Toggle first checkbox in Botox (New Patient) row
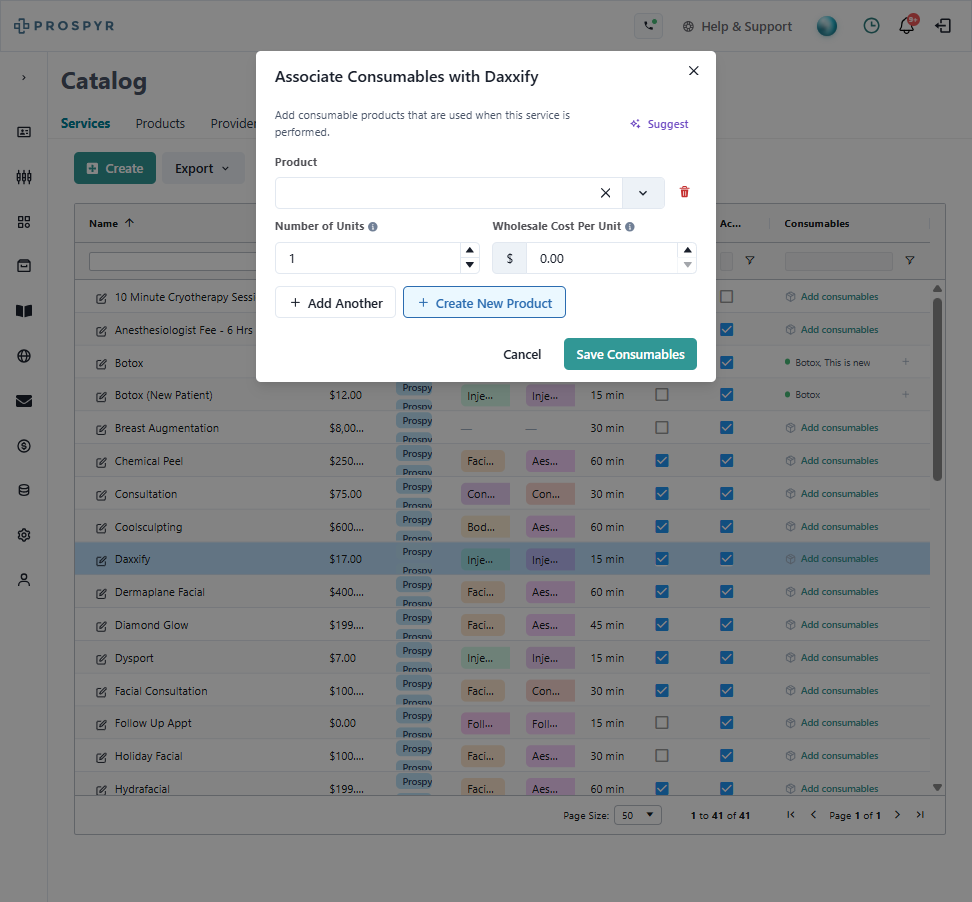 [x=662, y=395]
